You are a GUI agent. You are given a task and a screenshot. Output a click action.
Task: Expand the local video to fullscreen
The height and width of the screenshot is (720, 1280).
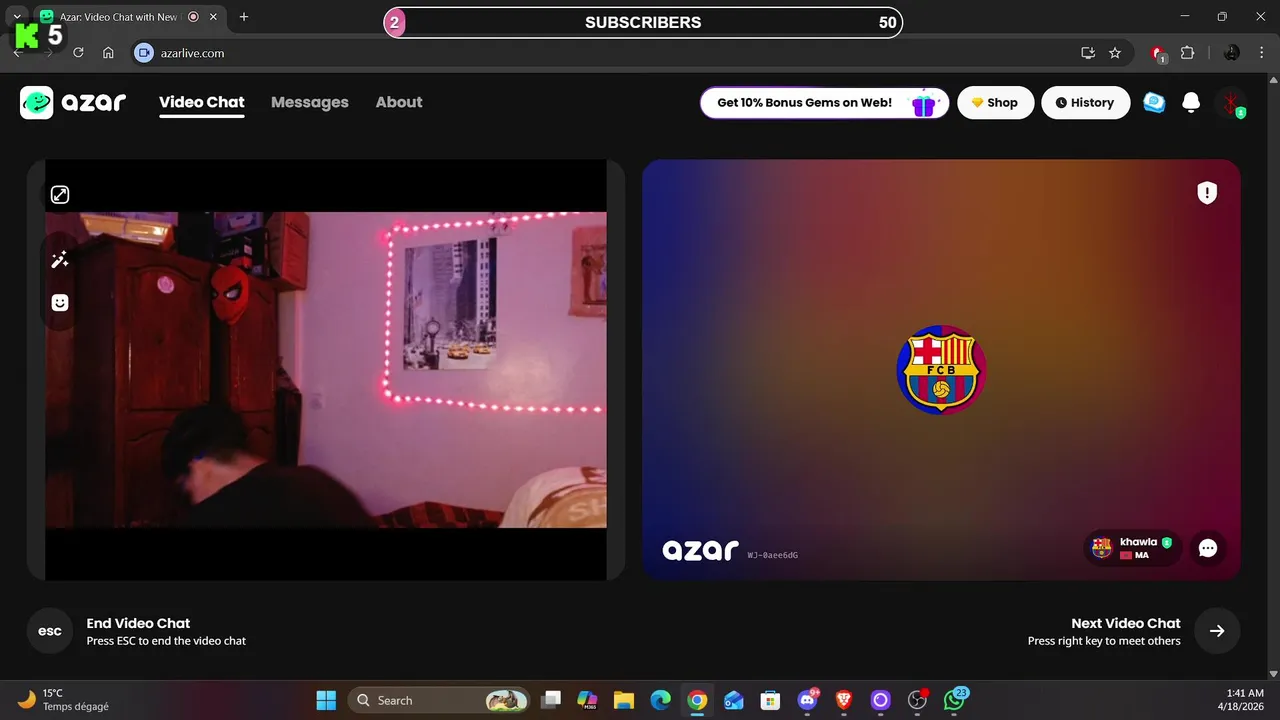pyautogui.click(x=60, y=195)
